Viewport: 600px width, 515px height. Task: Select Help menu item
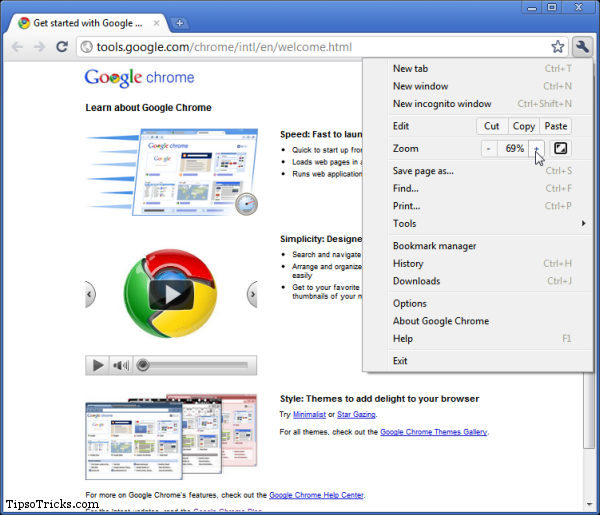tap(489, 339)
